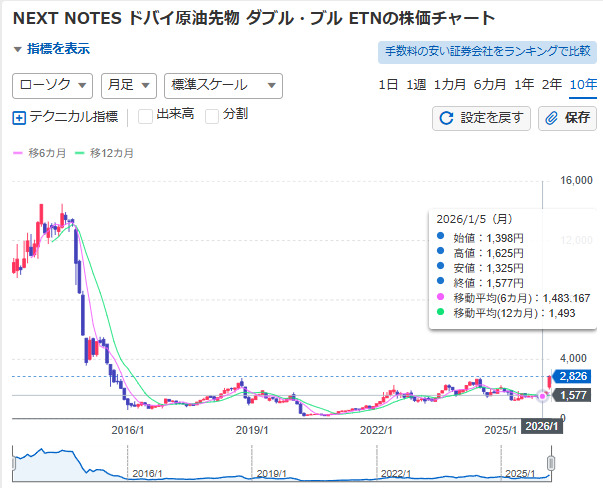
Task: Select the 1年 range tab
Action: 524,84
